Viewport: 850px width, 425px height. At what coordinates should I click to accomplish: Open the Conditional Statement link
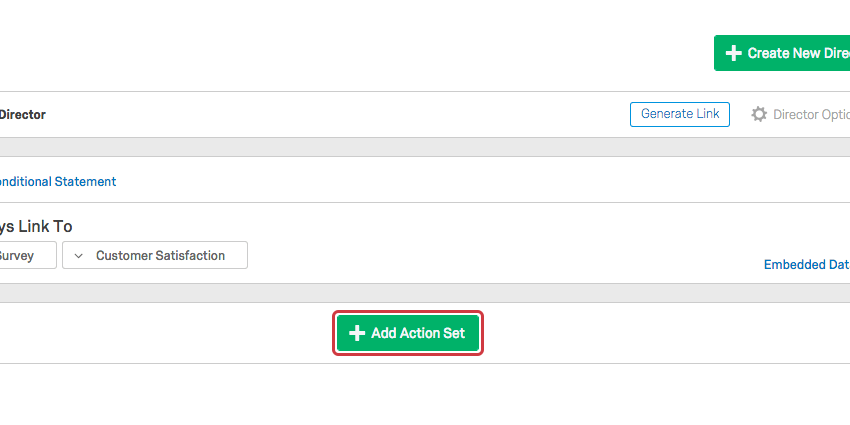[58, 182]
